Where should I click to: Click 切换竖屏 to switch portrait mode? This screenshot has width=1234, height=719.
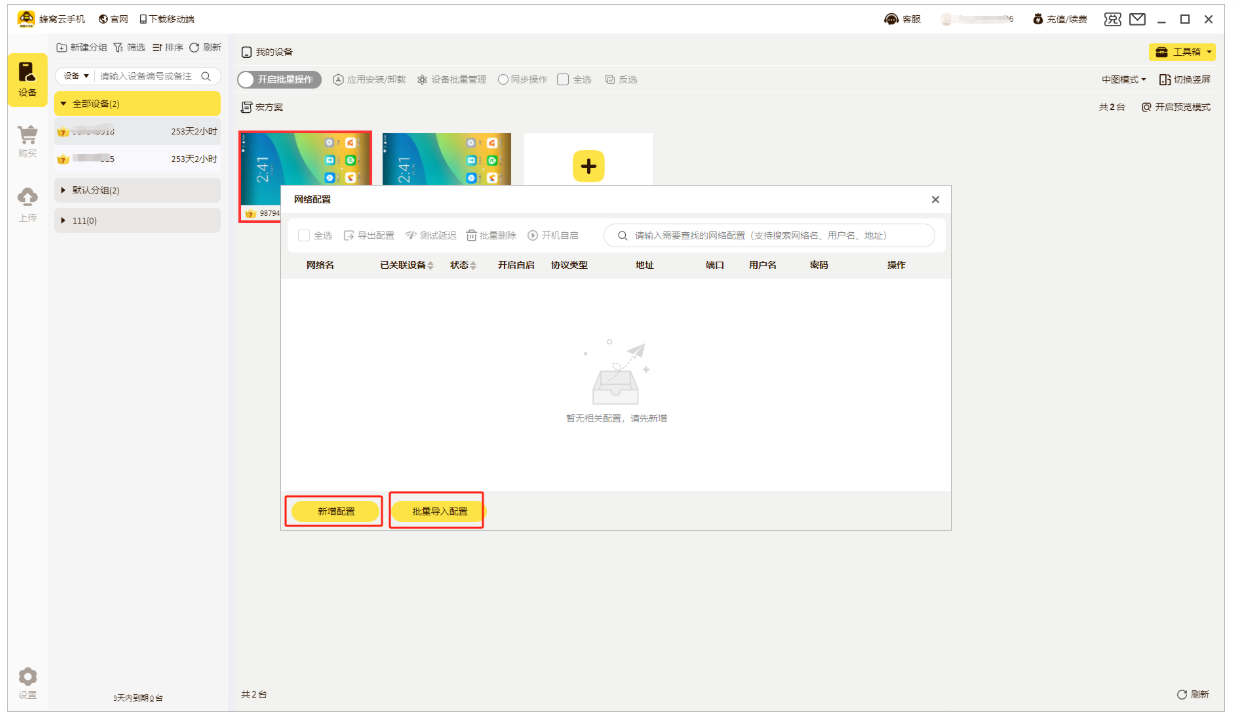click(1186, 78)
